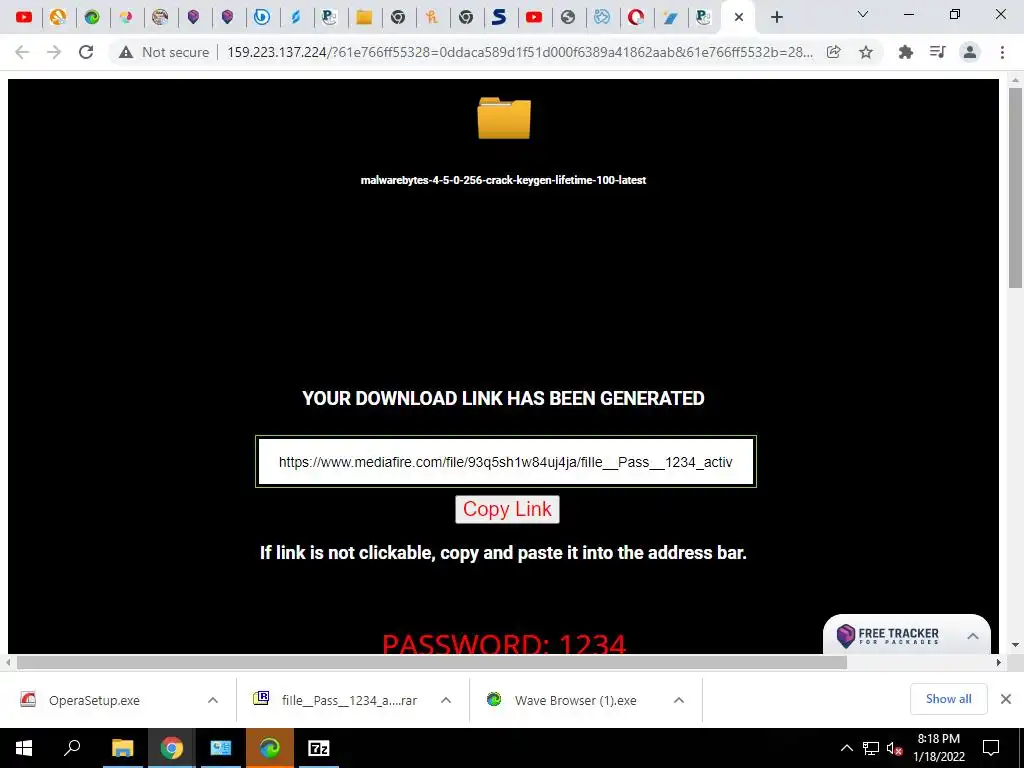Open the tab with the blue S favicon
The height and width of the screenshot is (768, 1024).
click(500, 17)
